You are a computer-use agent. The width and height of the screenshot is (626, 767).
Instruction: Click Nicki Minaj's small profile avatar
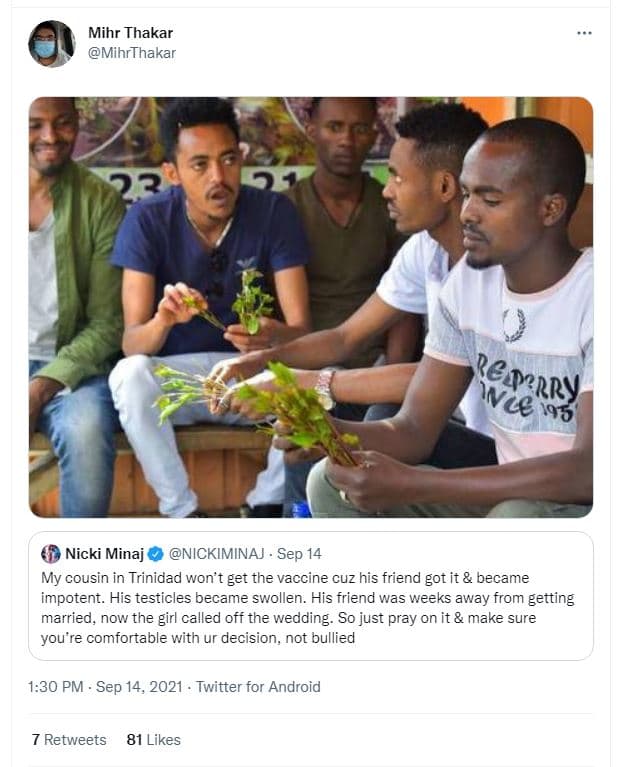[51, 553]
